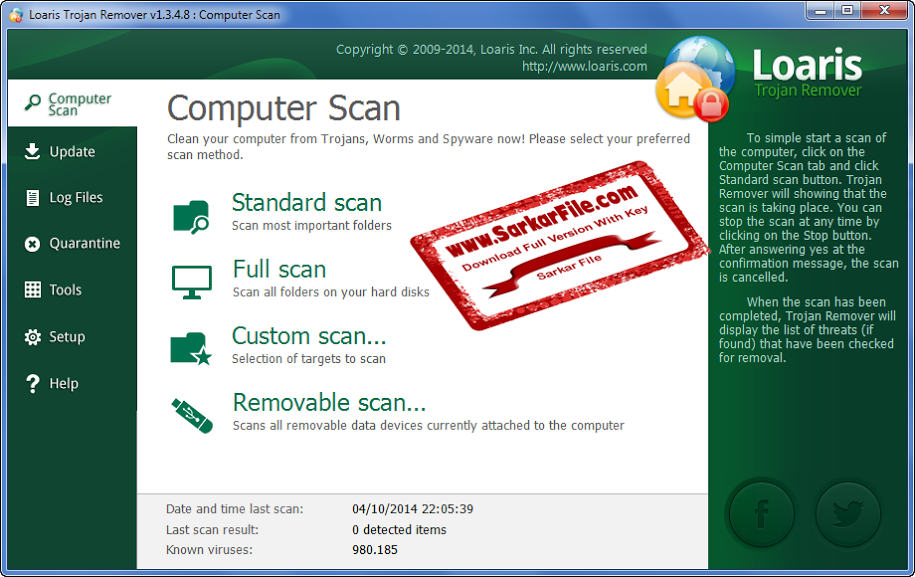This screenshot has width=915, height=577.
Task: Click the Setup gear icon
Action: pyautogui.click(x=33, y=337)
